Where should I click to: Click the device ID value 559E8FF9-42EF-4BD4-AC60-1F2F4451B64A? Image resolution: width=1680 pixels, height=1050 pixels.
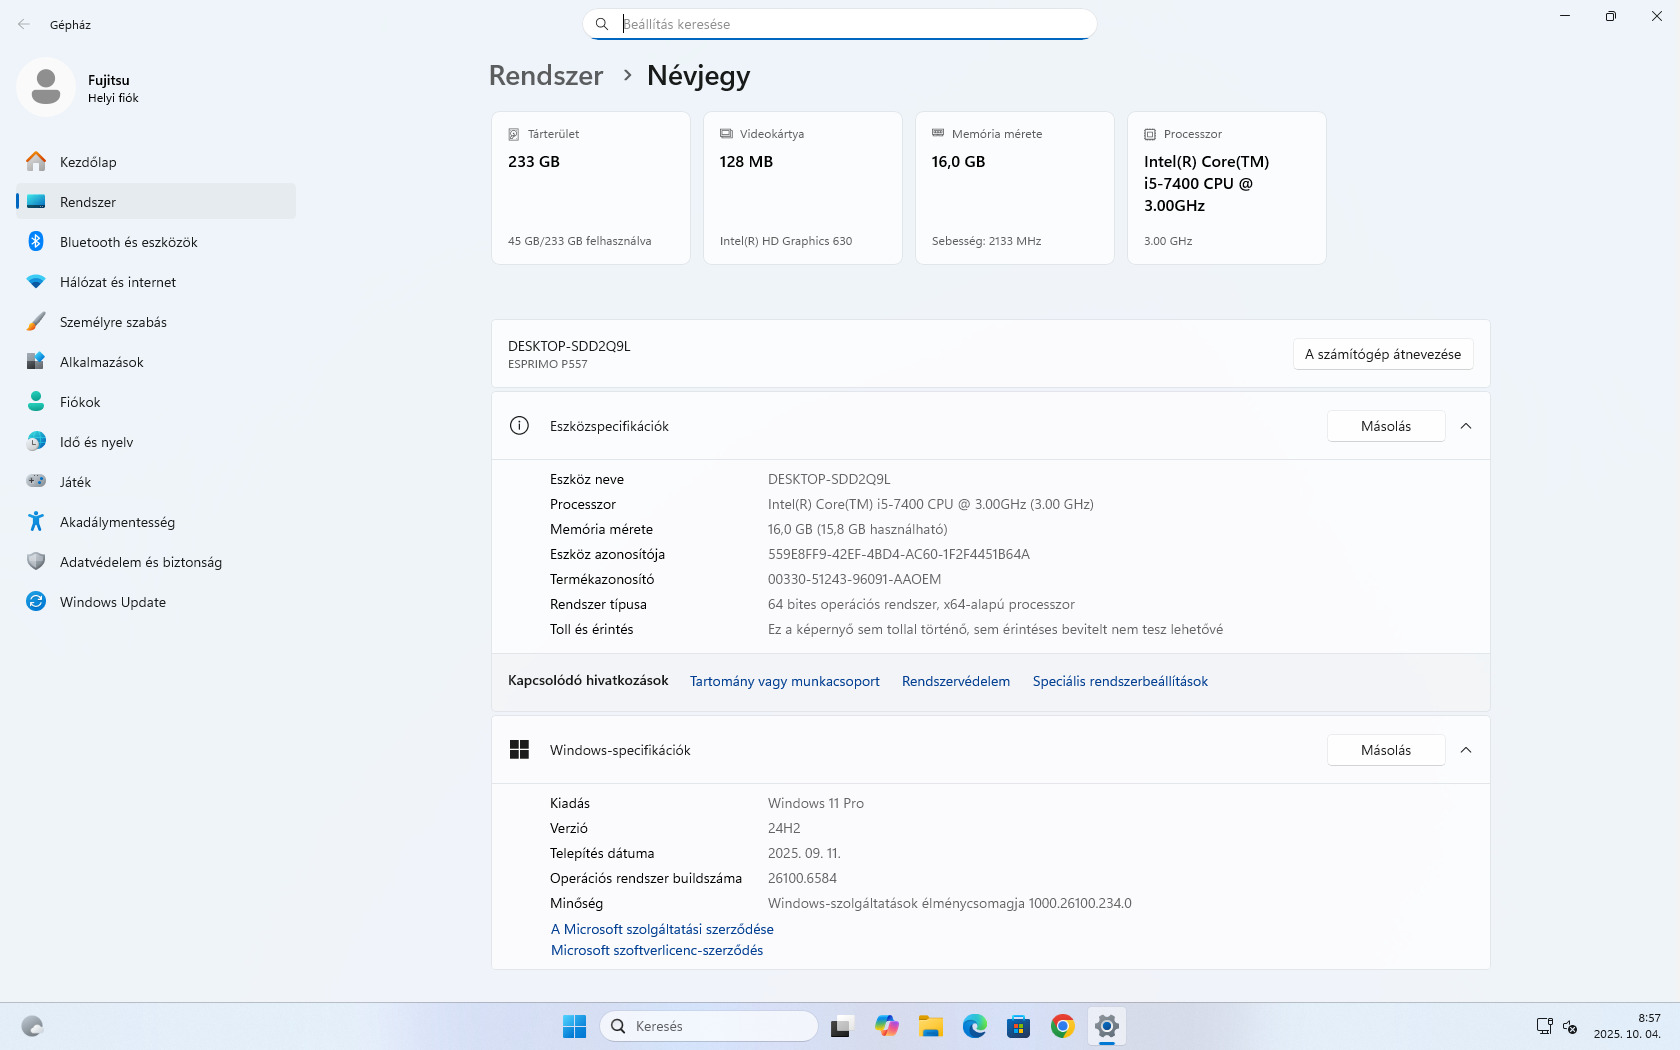click(x=899, y=555)
